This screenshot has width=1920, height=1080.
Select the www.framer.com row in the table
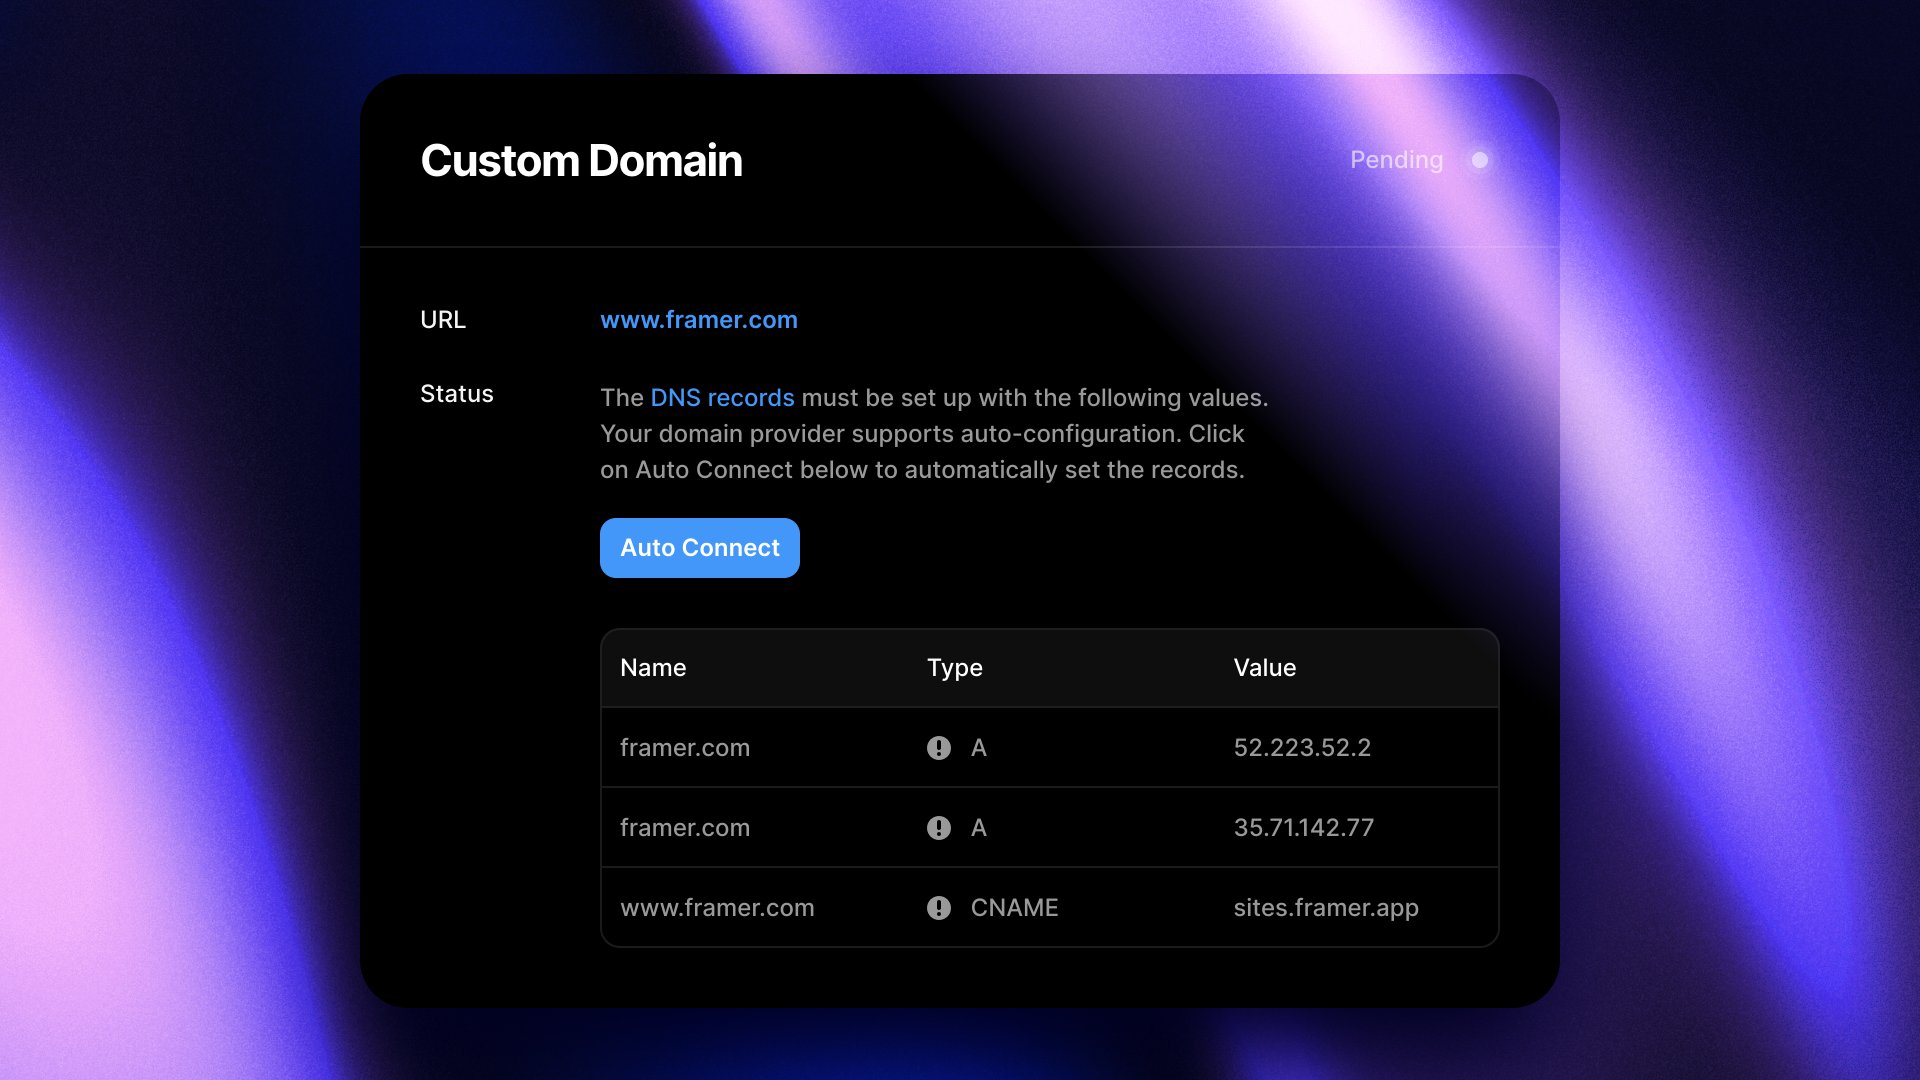click(x=717, y=907)
